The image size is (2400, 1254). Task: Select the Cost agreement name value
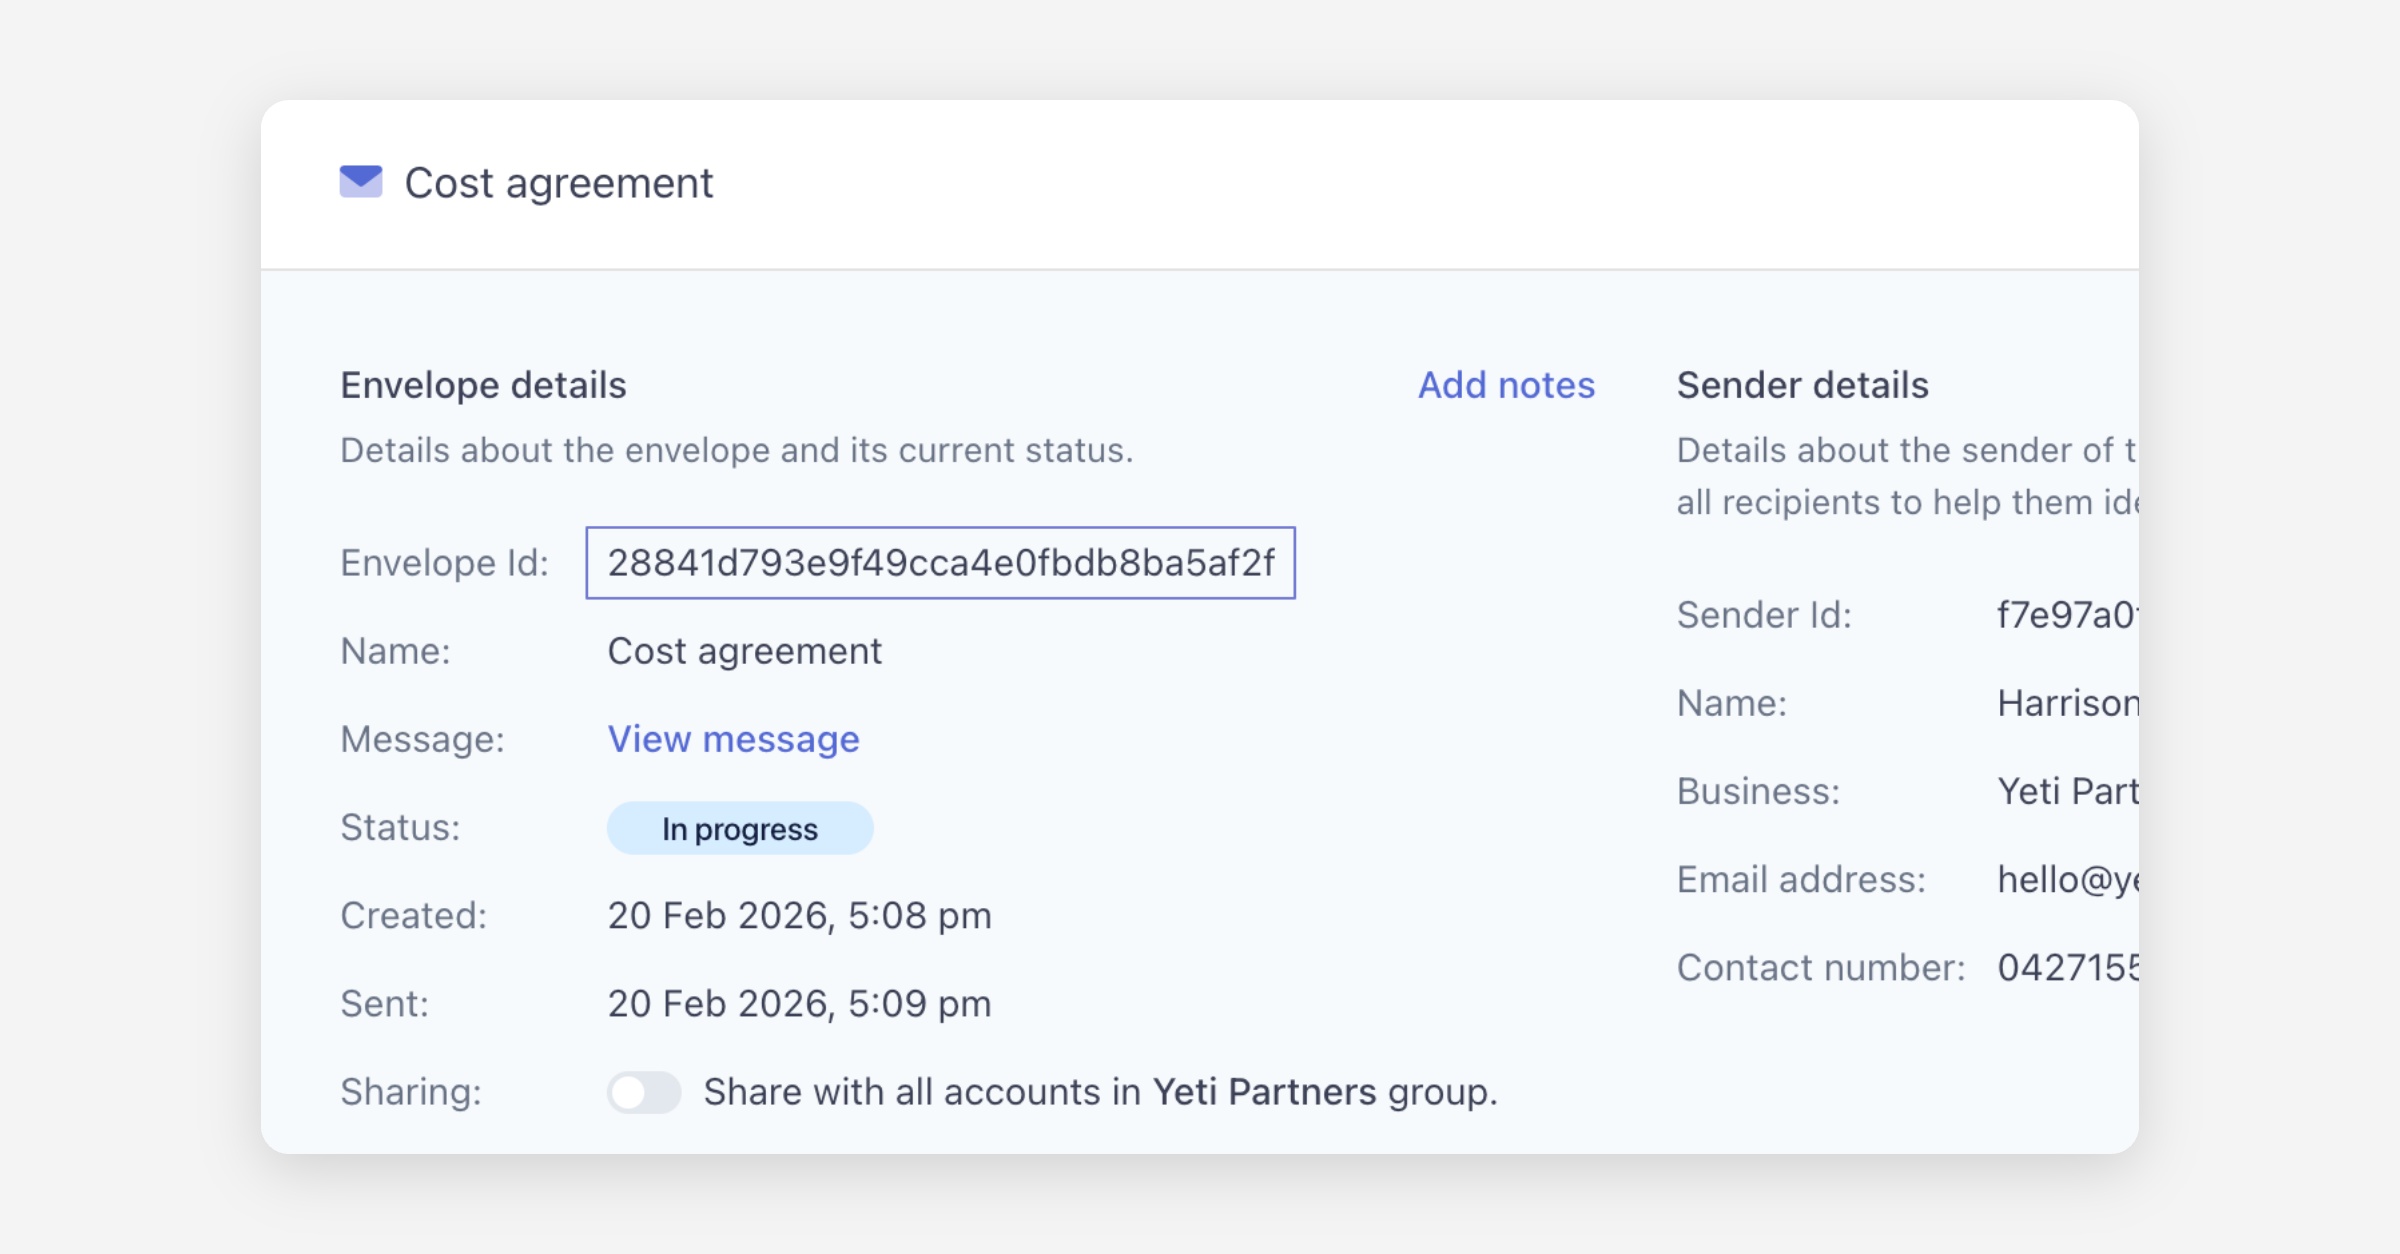tap(744, 651)
